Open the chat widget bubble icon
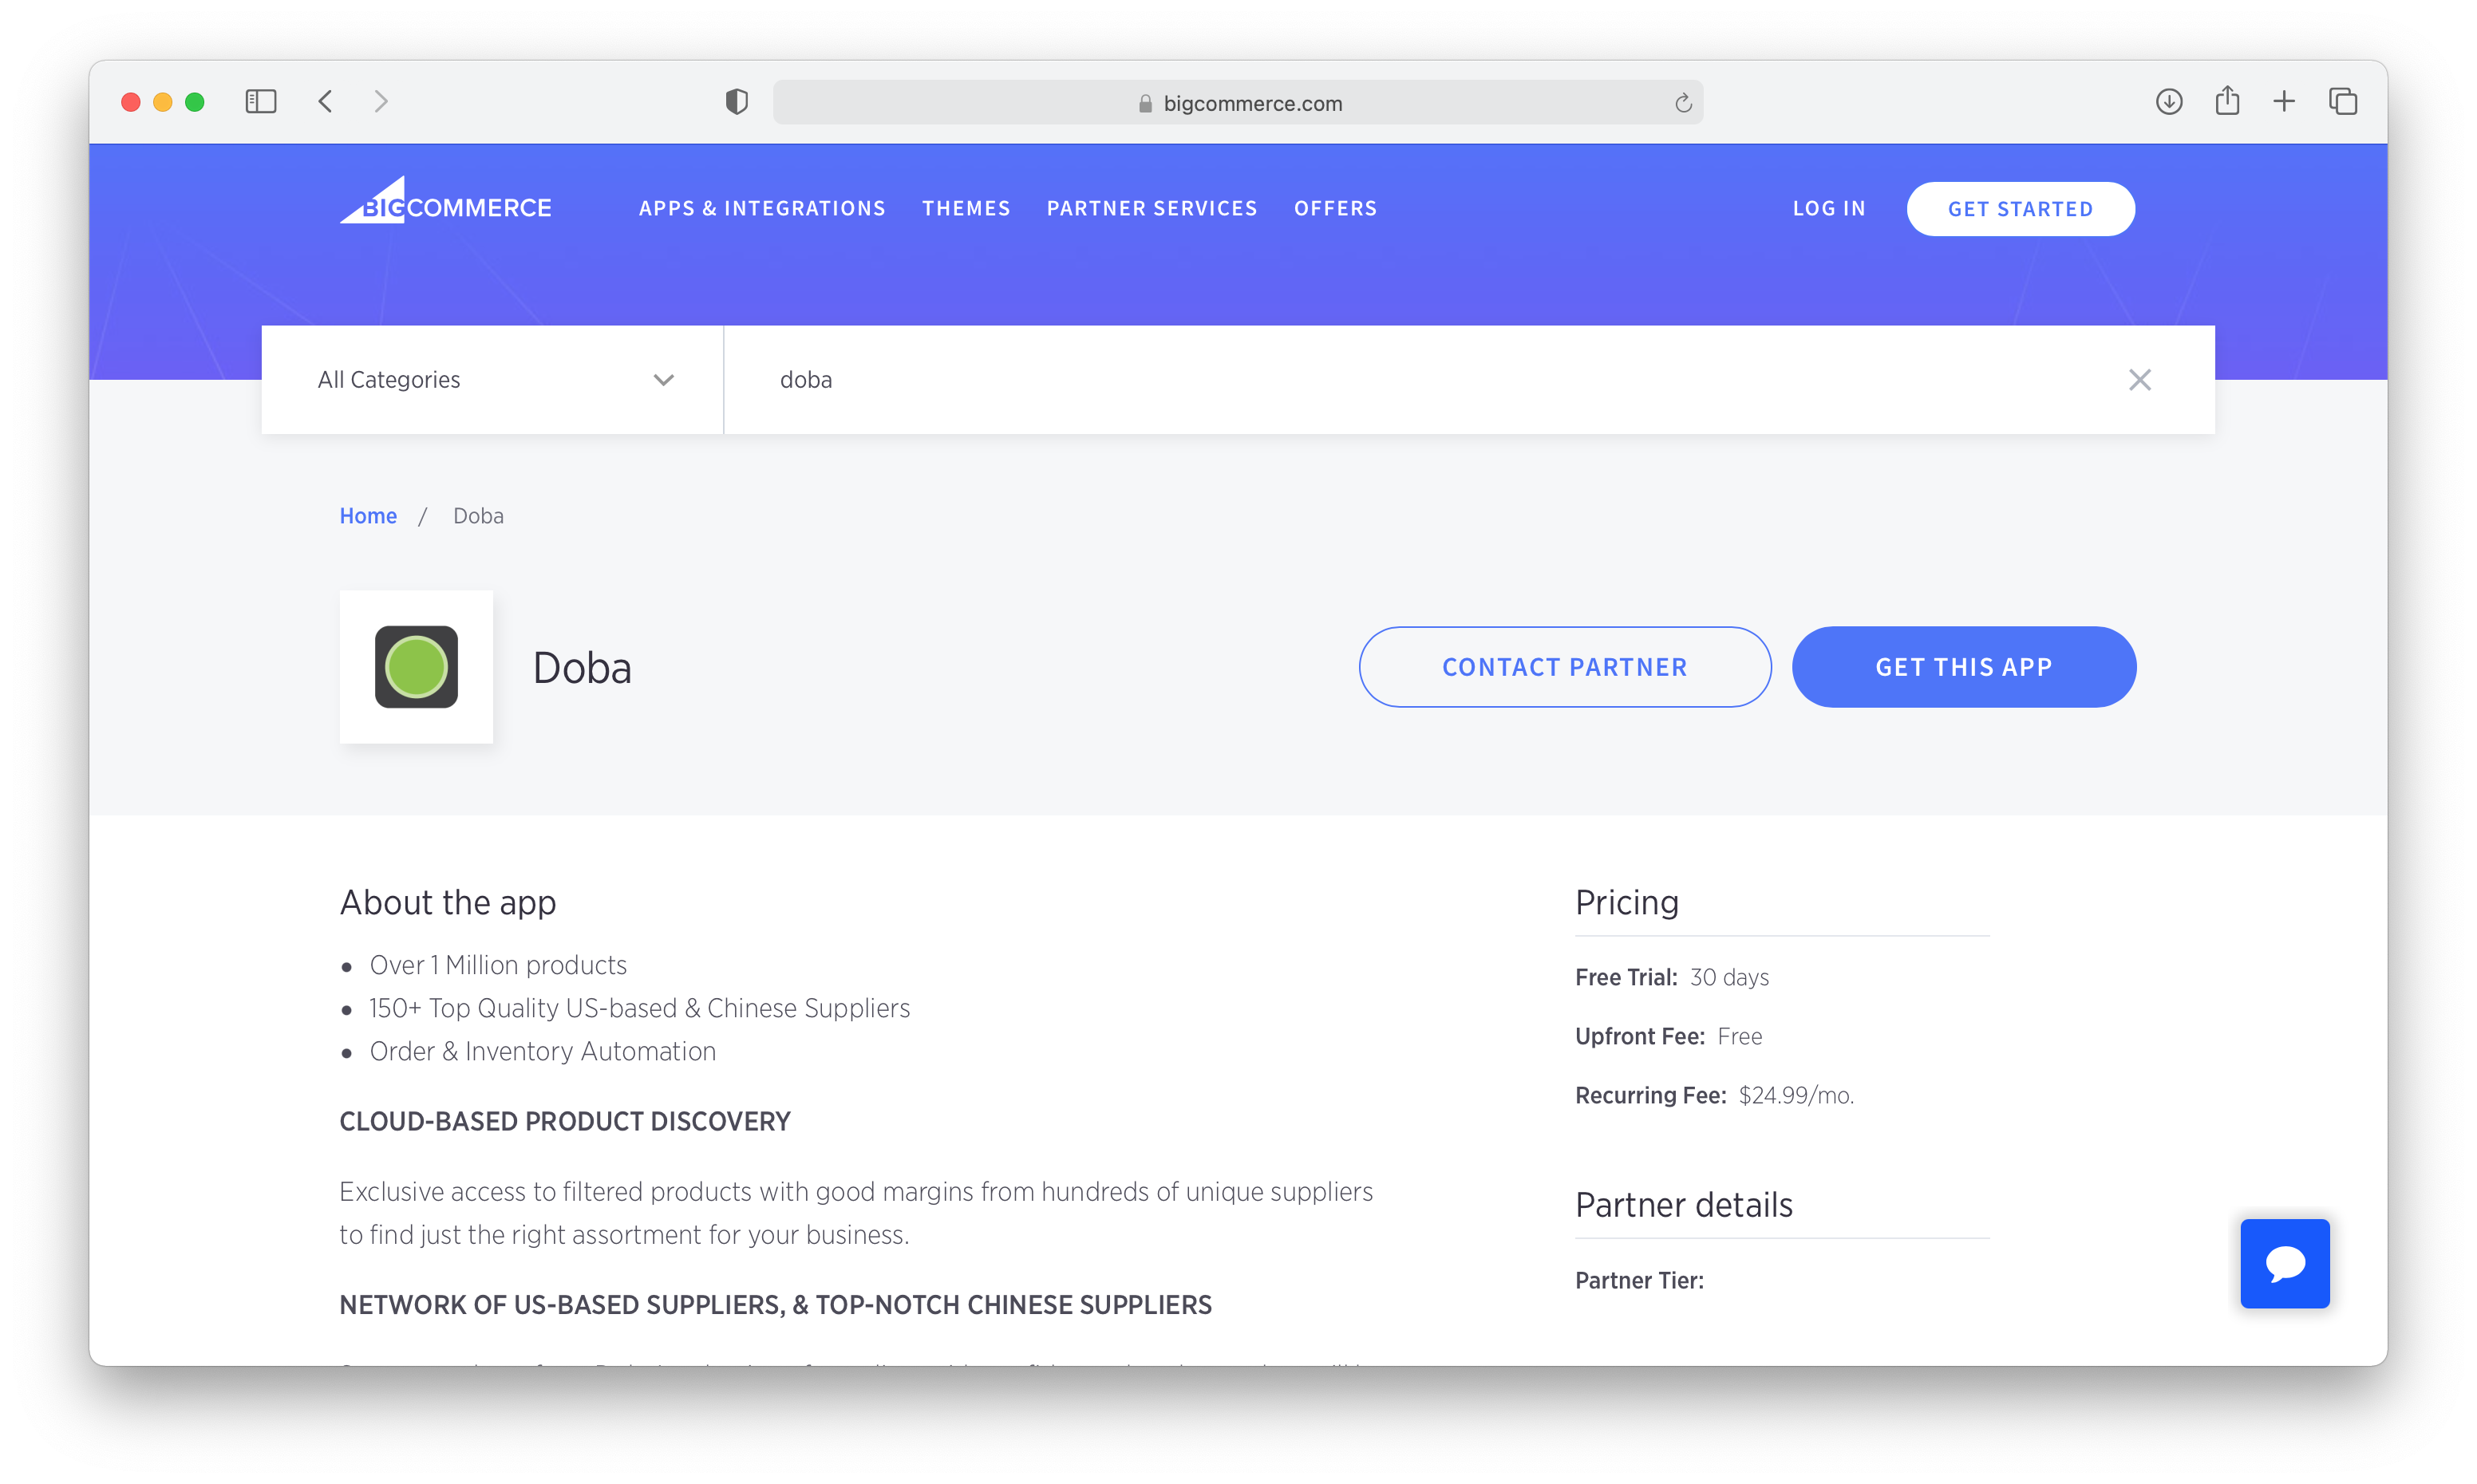The width and height of the screenshot is (2477, 1484). (2284, 1263)
